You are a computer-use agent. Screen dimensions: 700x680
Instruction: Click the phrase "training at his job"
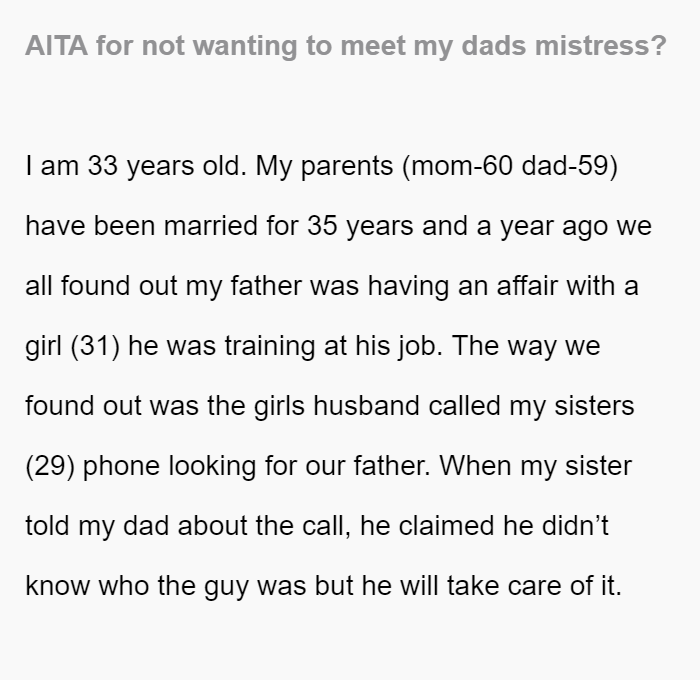(332, 346)
